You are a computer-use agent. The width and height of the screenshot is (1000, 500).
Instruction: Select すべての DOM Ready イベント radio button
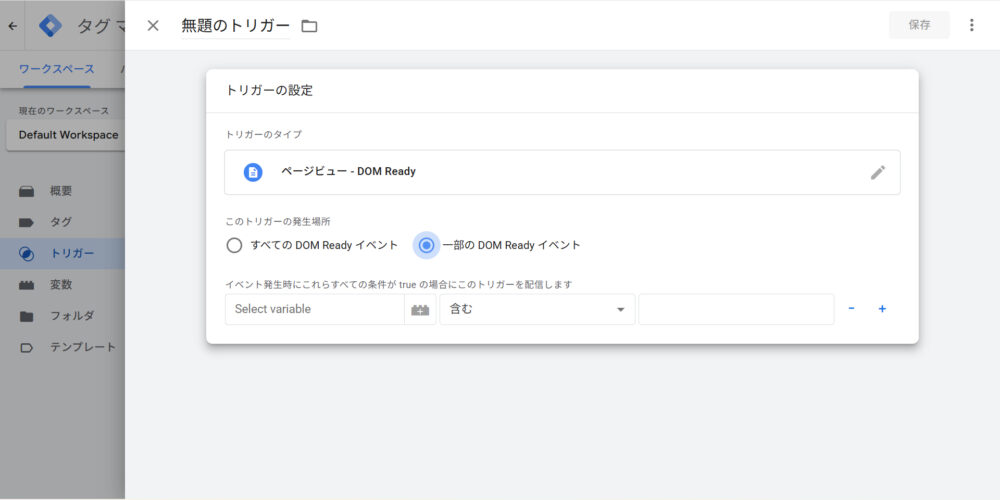[x=234, y=245]
